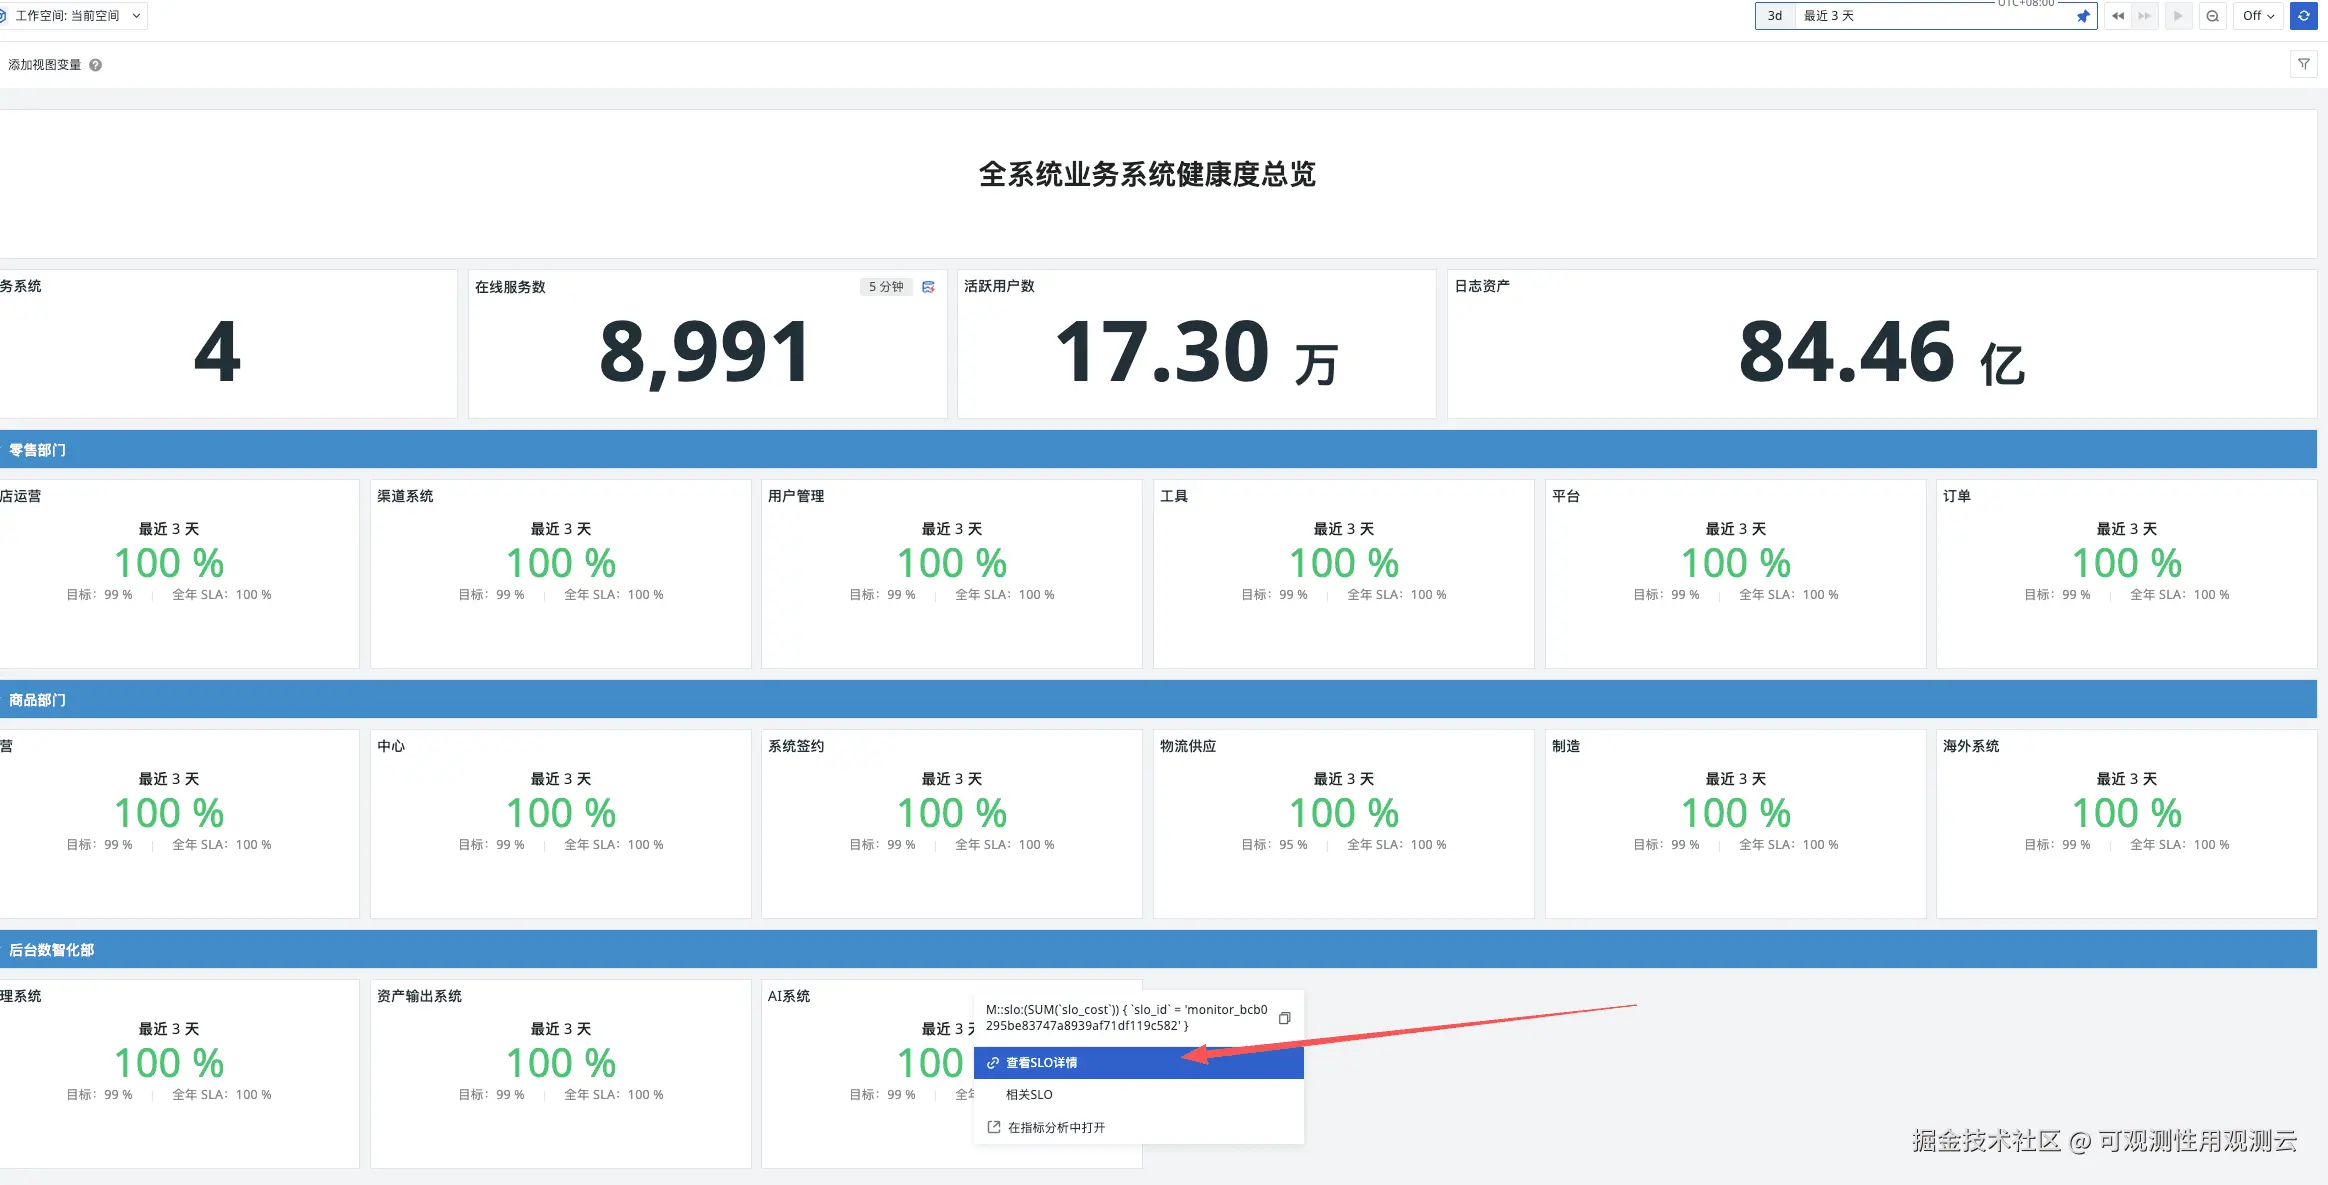Image resolution: width=2328 pixels, height=1185 pixels.
Task: Open the filter funnel icon
Action: pos(2303,64)
